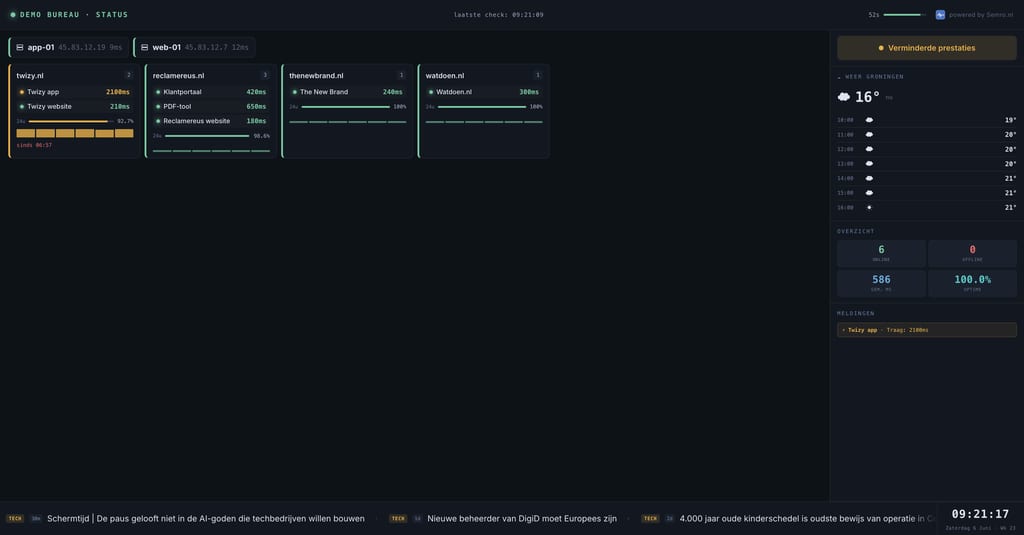
Task: Click the Semro.nl logo icon
Action: (940, 14)
